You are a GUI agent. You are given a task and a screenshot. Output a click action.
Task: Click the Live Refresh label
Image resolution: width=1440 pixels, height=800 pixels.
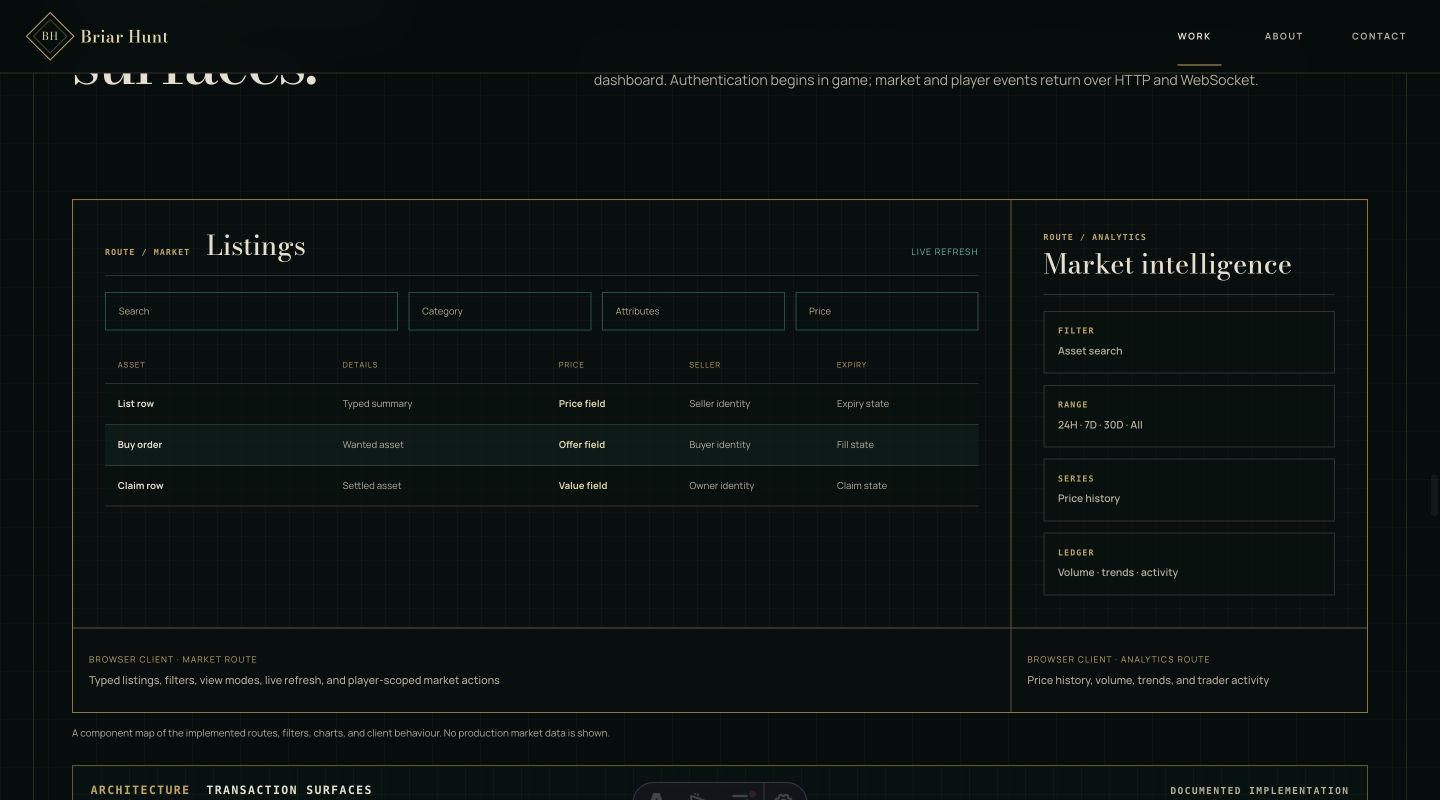(x=944, y=252)
